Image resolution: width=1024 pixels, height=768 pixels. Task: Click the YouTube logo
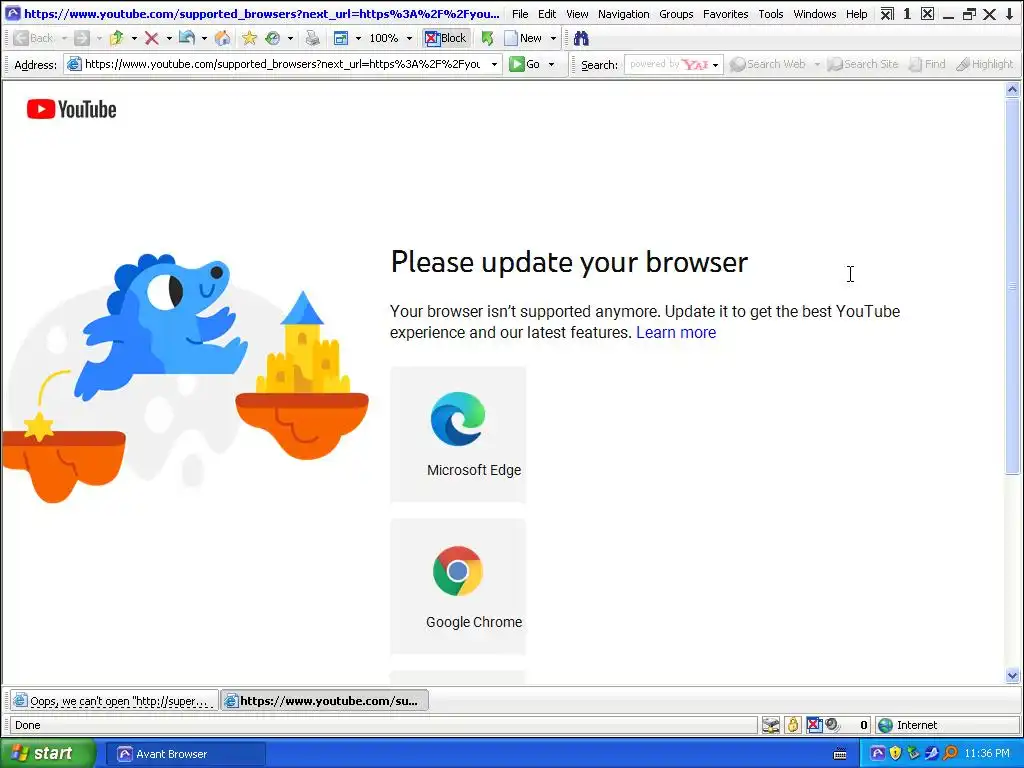(x=72, y=109)
